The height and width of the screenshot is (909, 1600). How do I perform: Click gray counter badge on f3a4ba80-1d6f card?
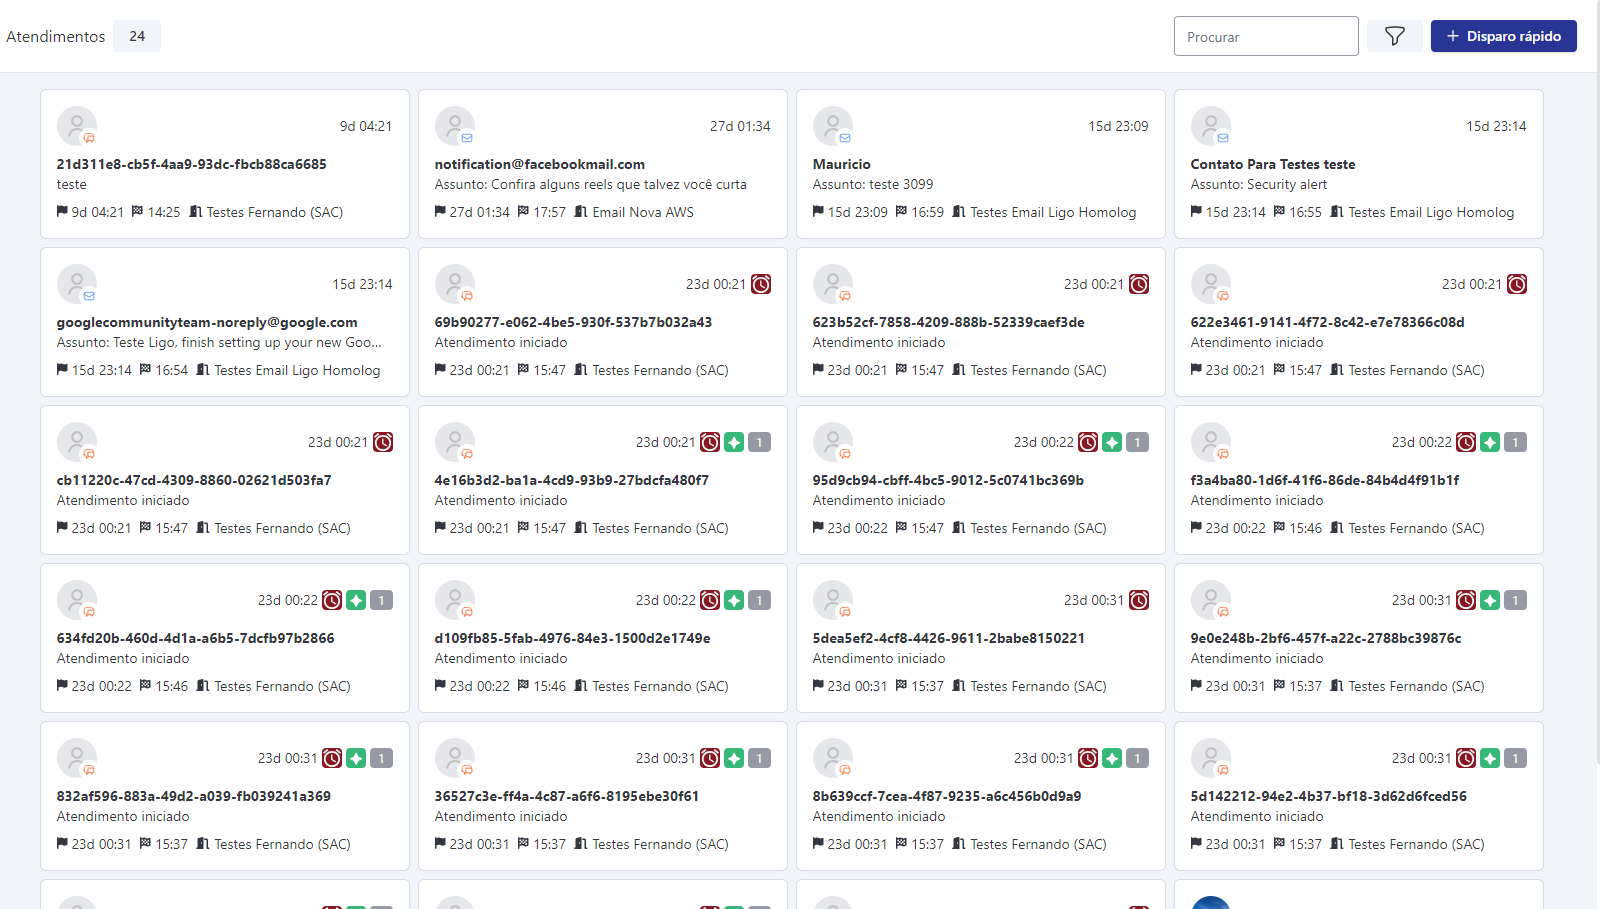point(1516,442)
